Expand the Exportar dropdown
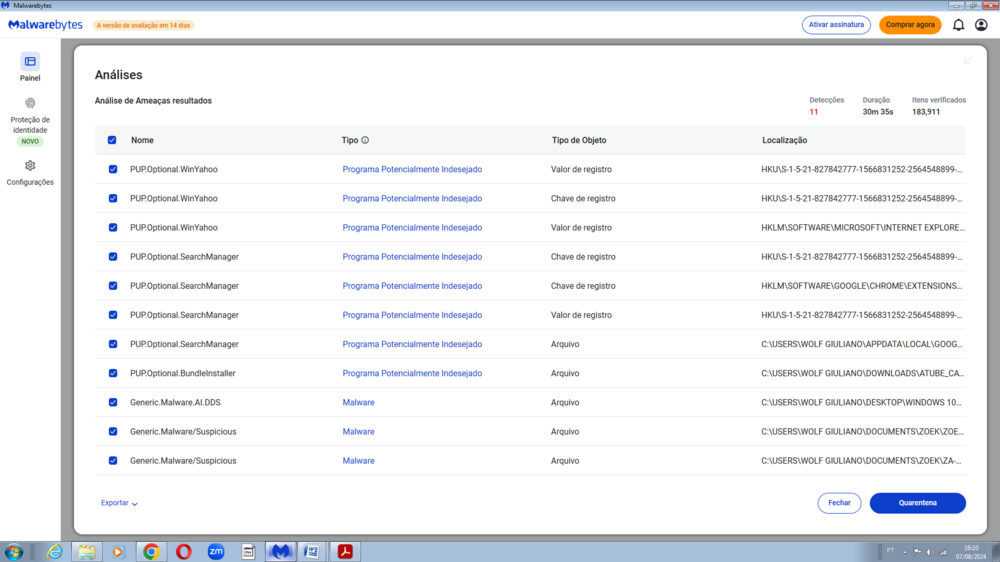This screenshot has width=1000, height=562. point(119,503)
